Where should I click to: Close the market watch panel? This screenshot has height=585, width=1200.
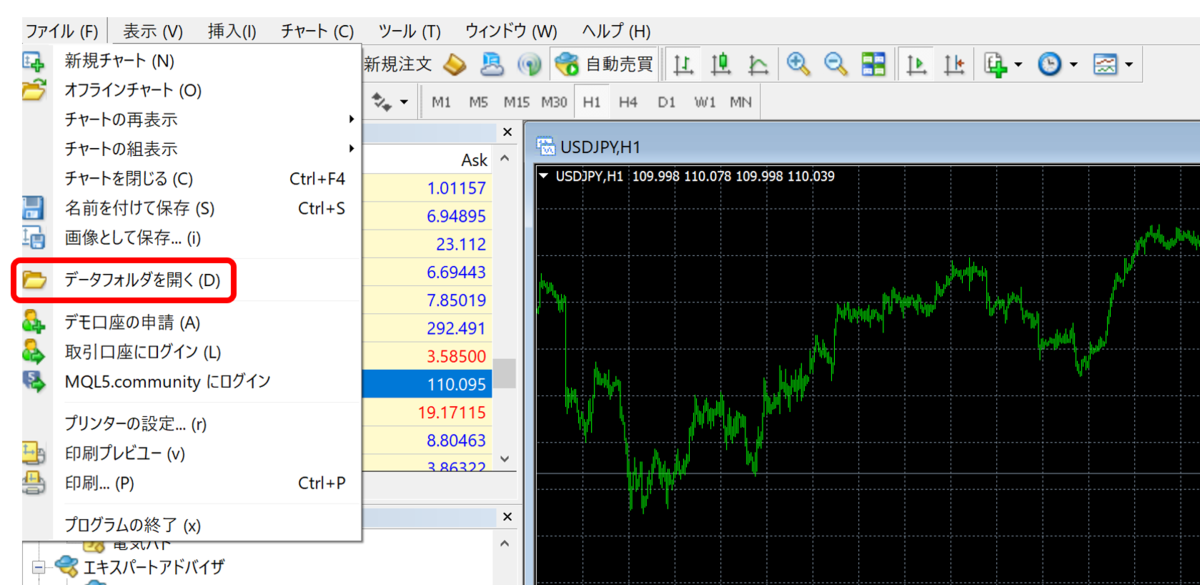tap(507, 132)
